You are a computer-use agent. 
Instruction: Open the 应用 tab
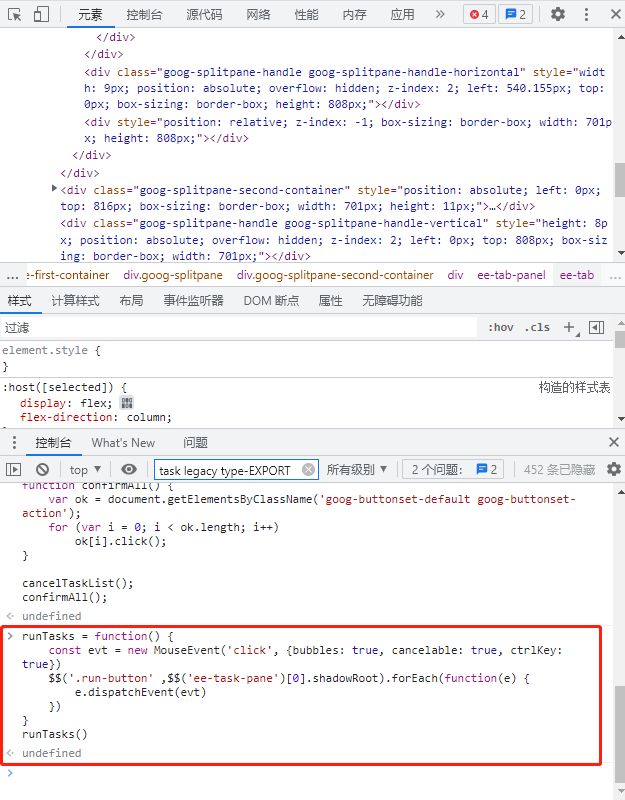tap(402, 15)
